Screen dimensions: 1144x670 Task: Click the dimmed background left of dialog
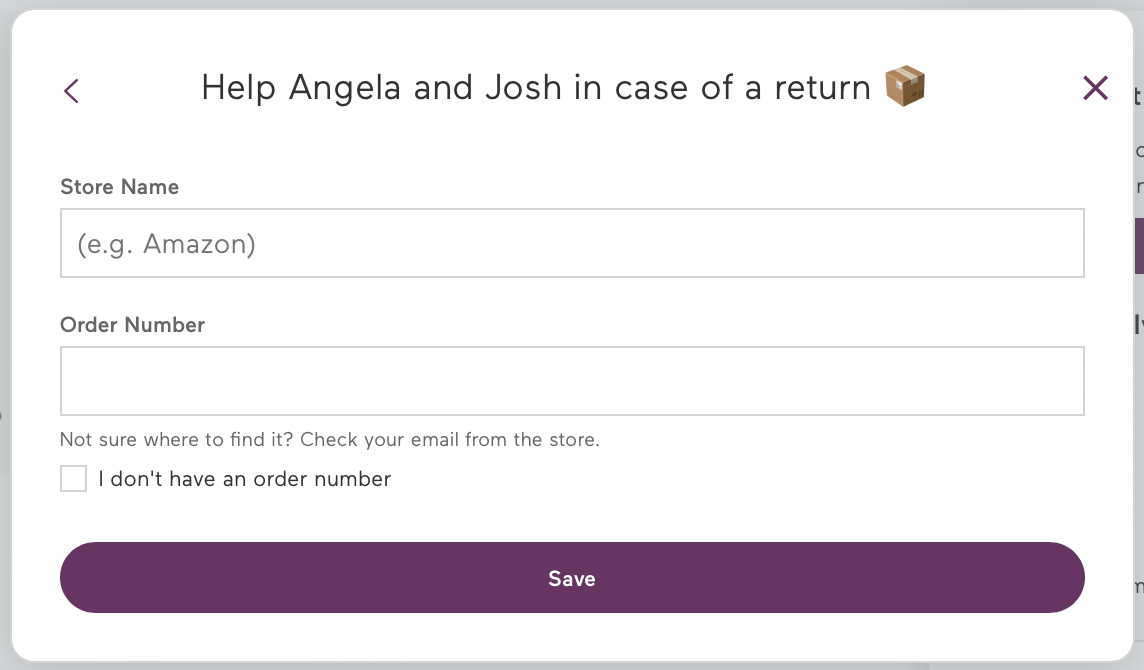point(5,335)
